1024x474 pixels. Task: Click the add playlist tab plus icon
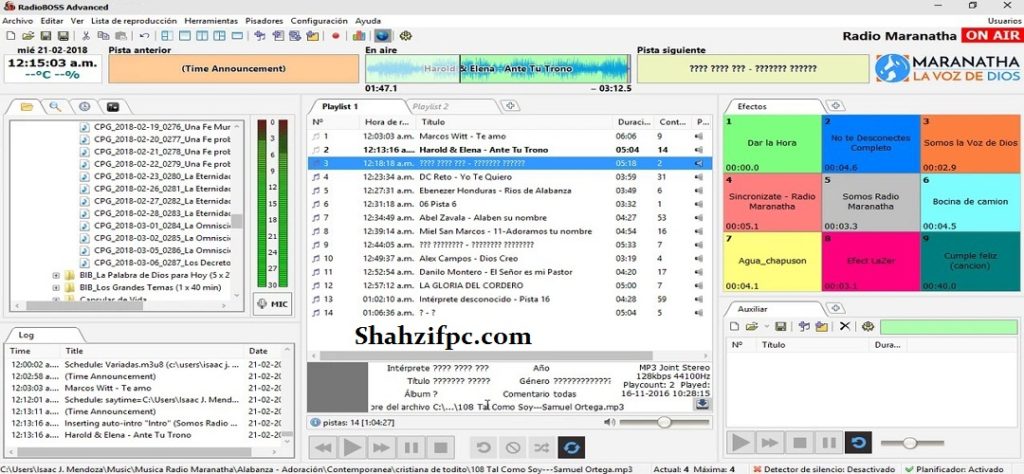[x=509, y=105]
